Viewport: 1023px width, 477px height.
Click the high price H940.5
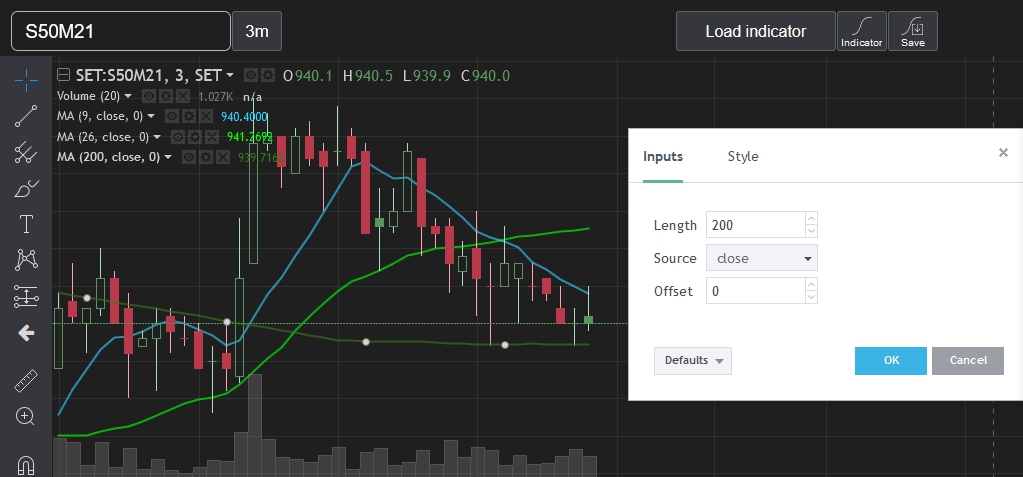tap(368, 76)
